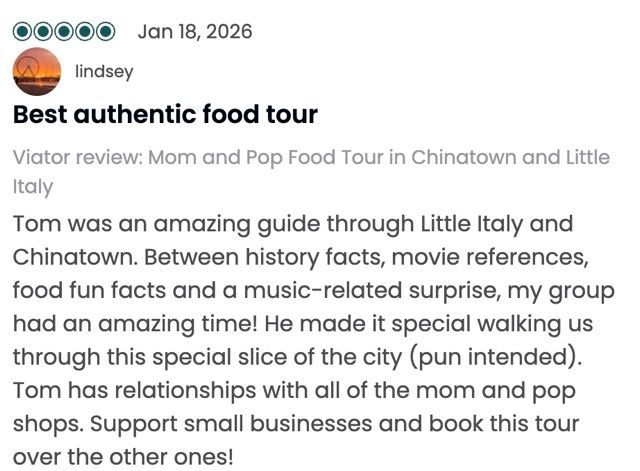Screen dimensions: 640x471
Task: Click the second rating bubble
Action: click(x=44, y=32)
